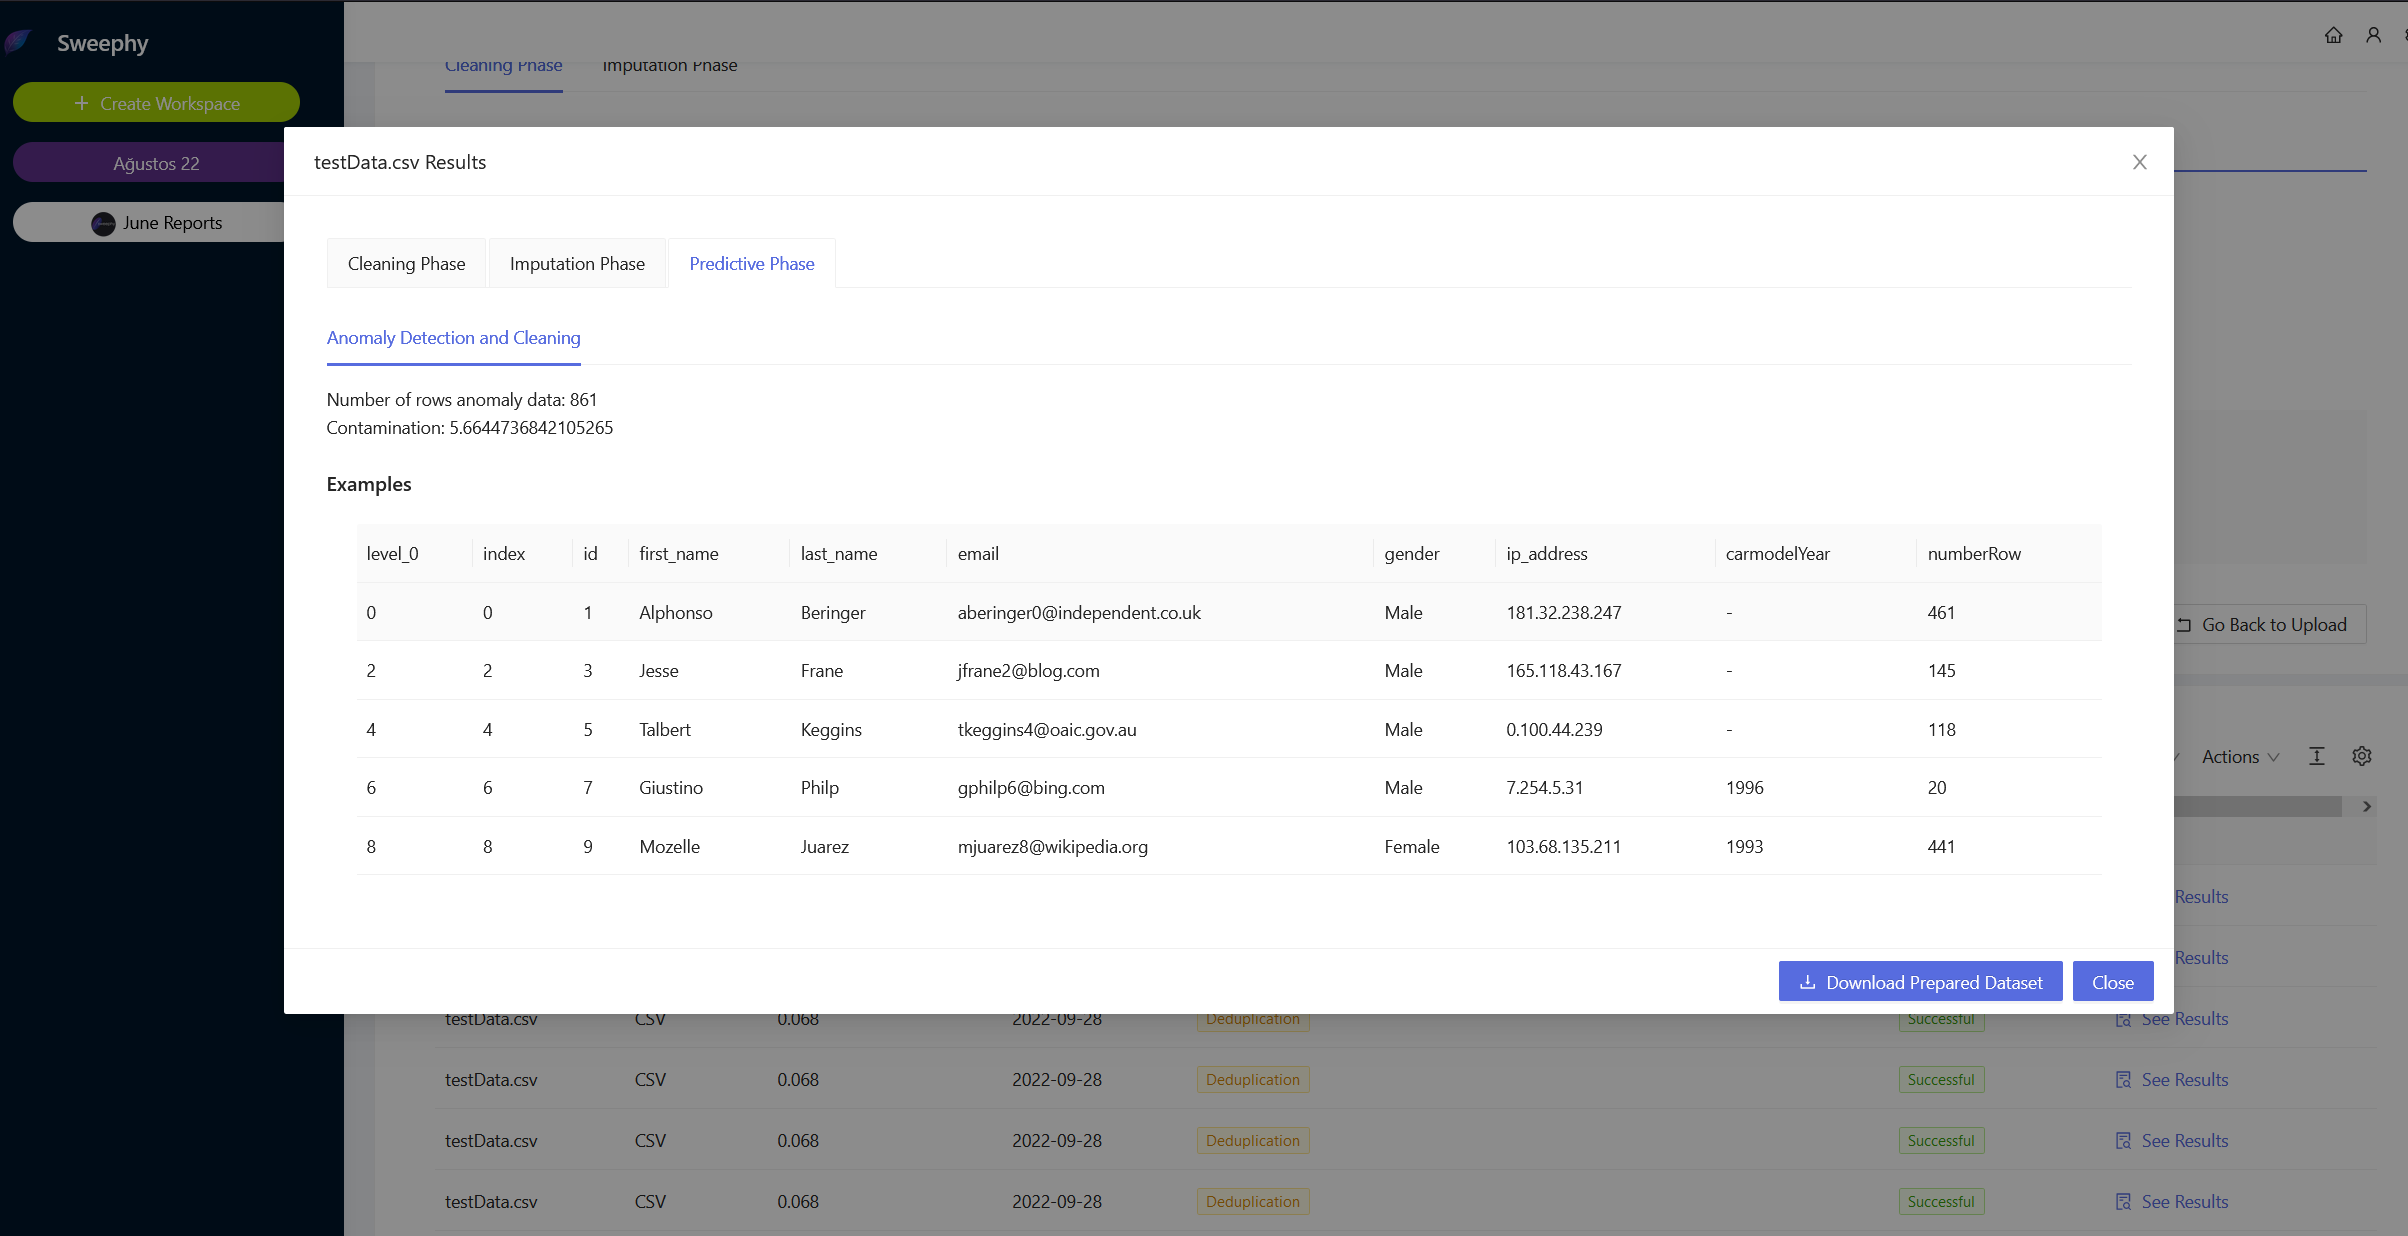The image size is (2408, 1236).
Task: Click the carmodelYear column header
Action: pyautogui.click(x=1816, y=553)
